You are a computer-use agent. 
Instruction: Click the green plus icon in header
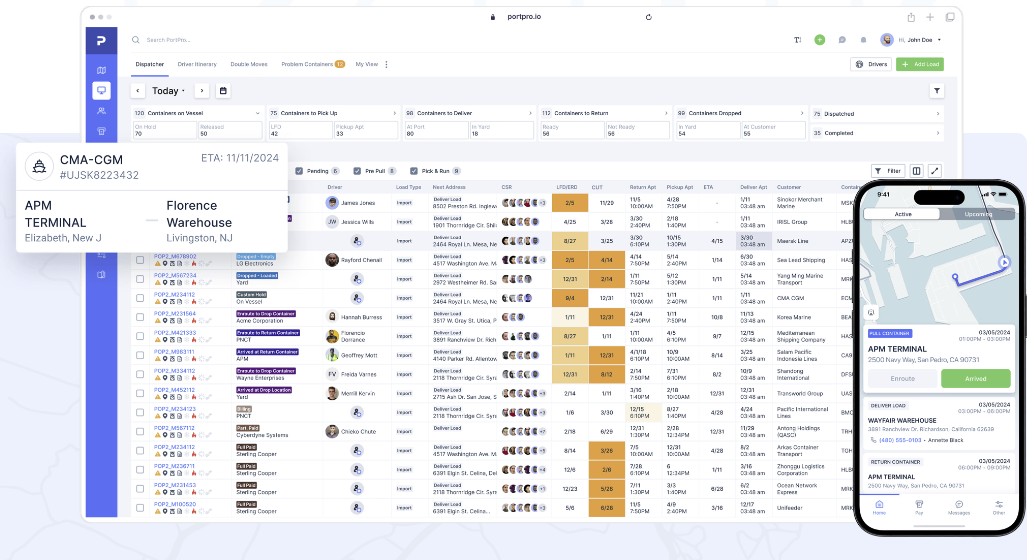pyautogui.click(x=819, y=40)
